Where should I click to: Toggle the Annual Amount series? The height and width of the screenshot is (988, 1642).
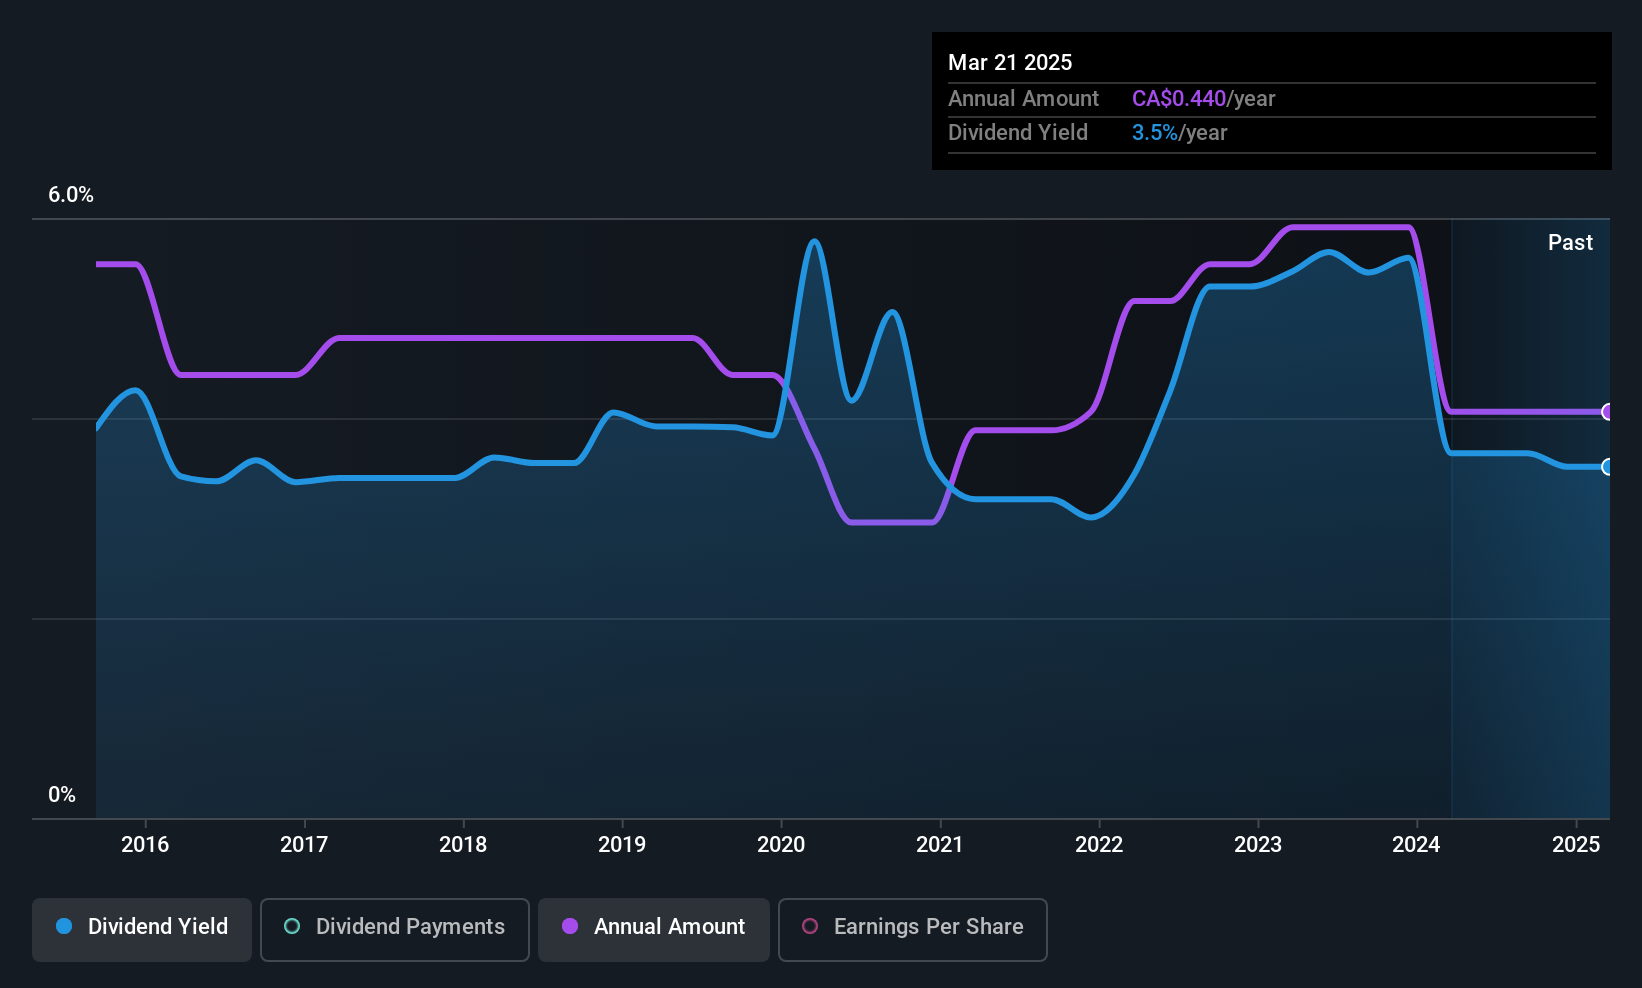(x=654, y=929)
